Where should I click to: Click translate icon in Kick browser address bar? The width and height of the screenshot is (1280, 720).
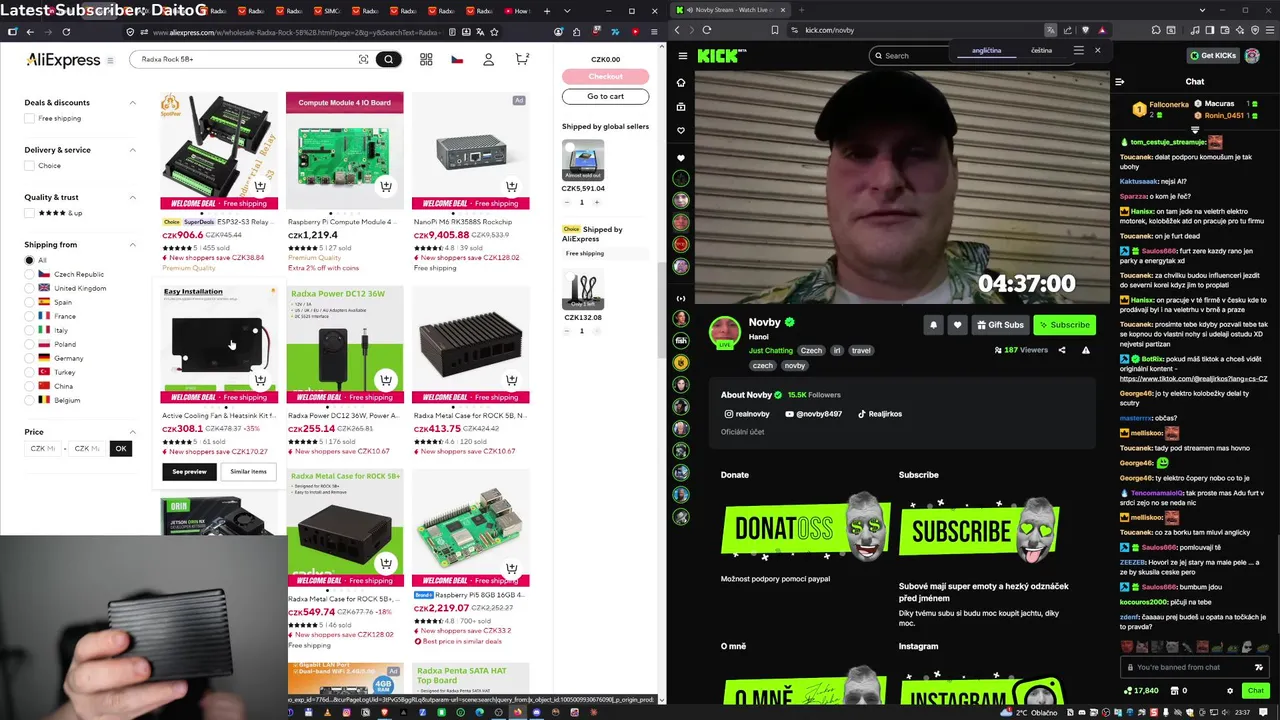tap(1050, 30)
